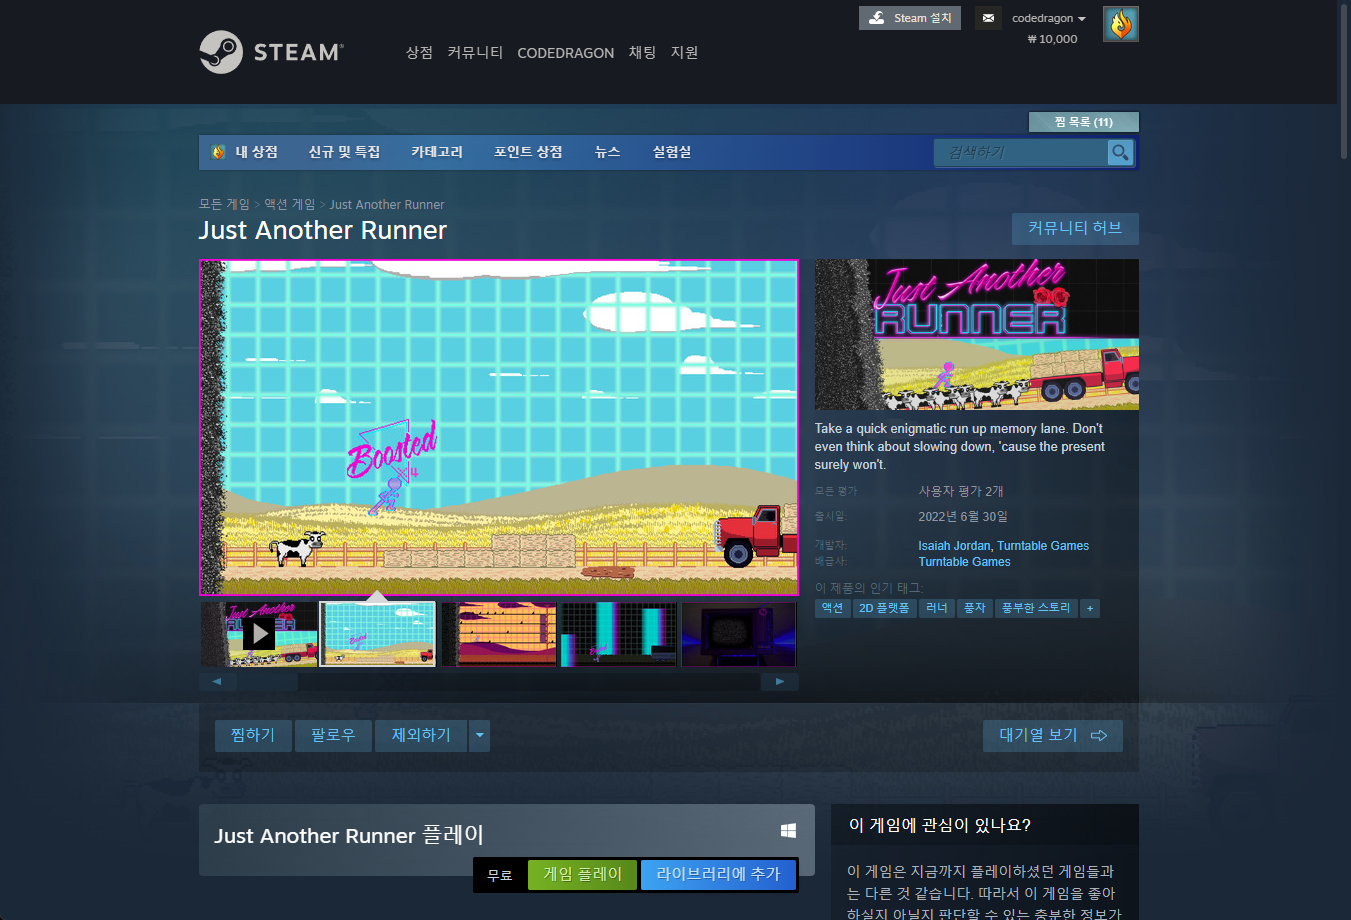Click the 찜하기 wishlist button
The image size is (1351, 920).
pyautogui.click(x=253, y=736)
